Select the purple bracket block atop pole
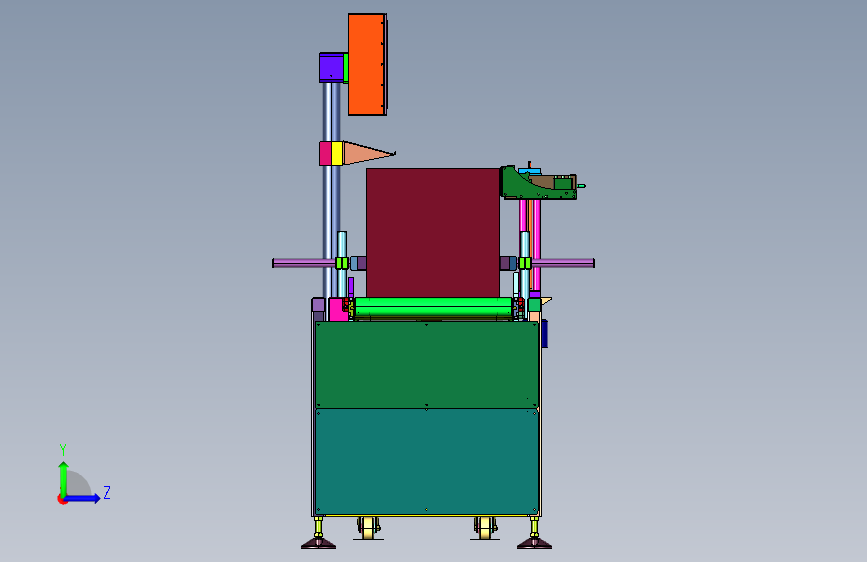The image size is (867, 562). (x=331, y=68)
